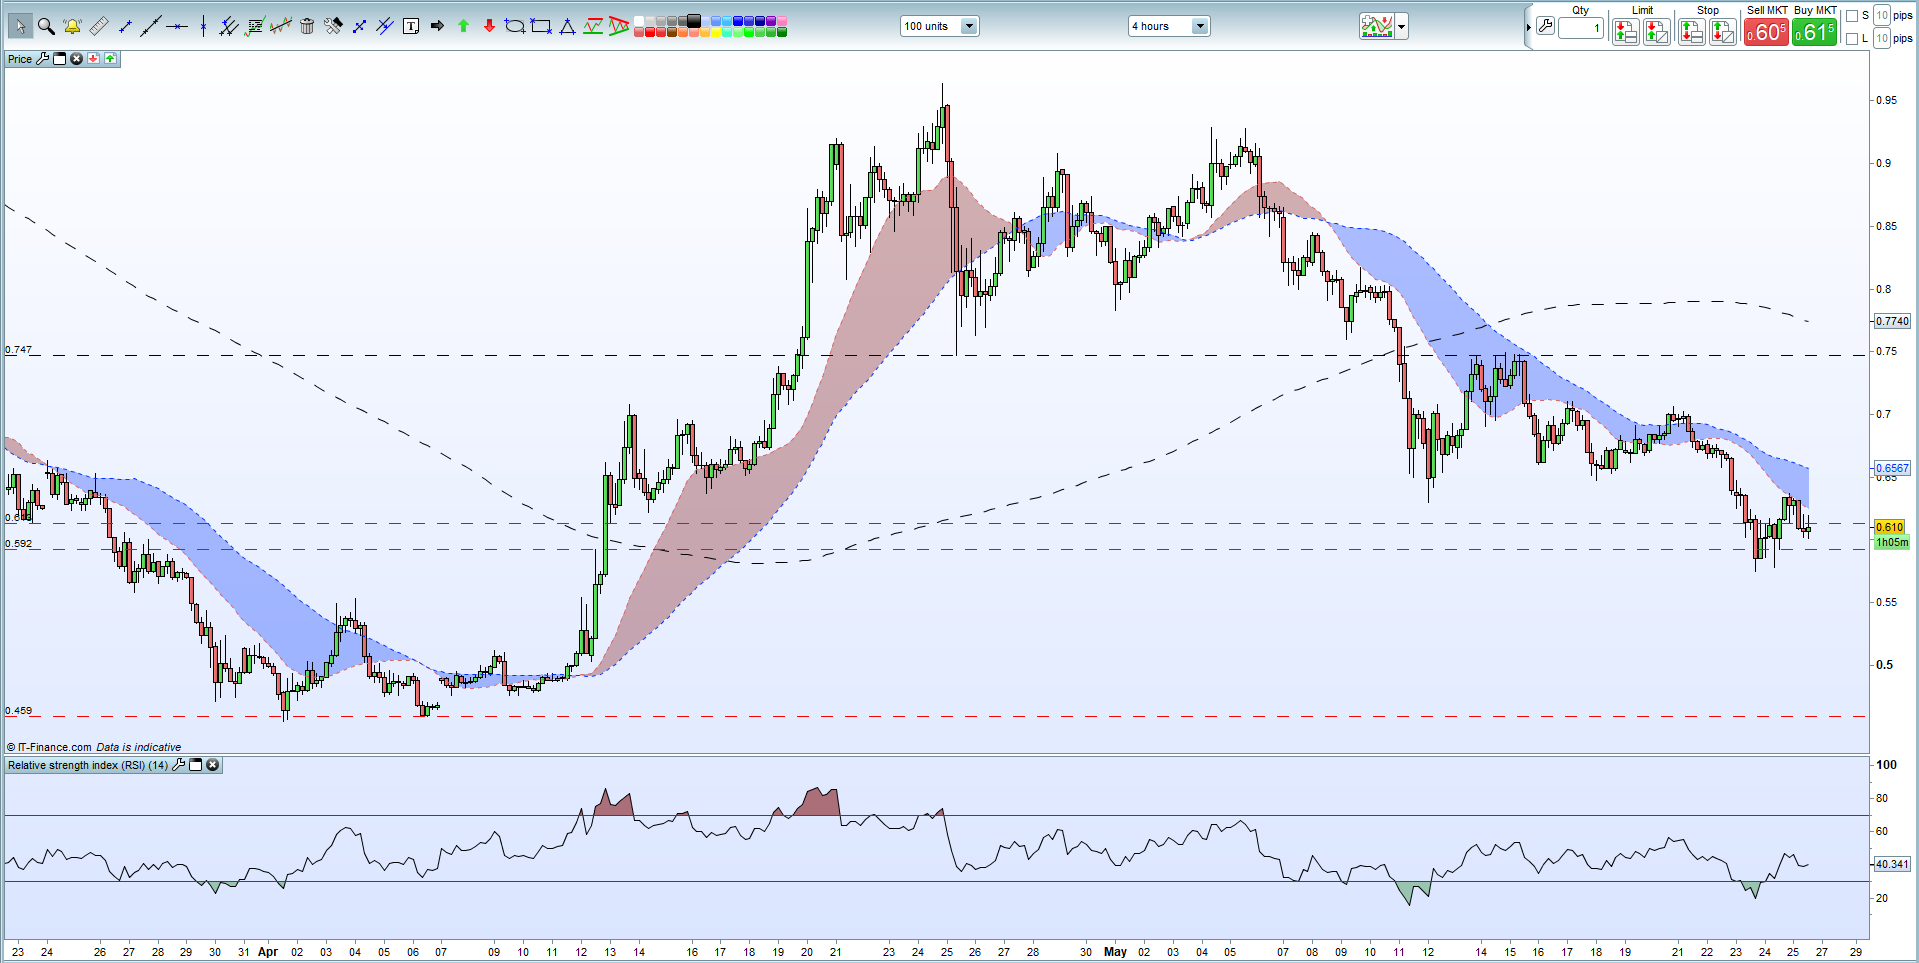This screenshot has height=963, width=1919.
Task: Open Price panel wrench settings
Action: pyautogui.click(x=42, y=59)
